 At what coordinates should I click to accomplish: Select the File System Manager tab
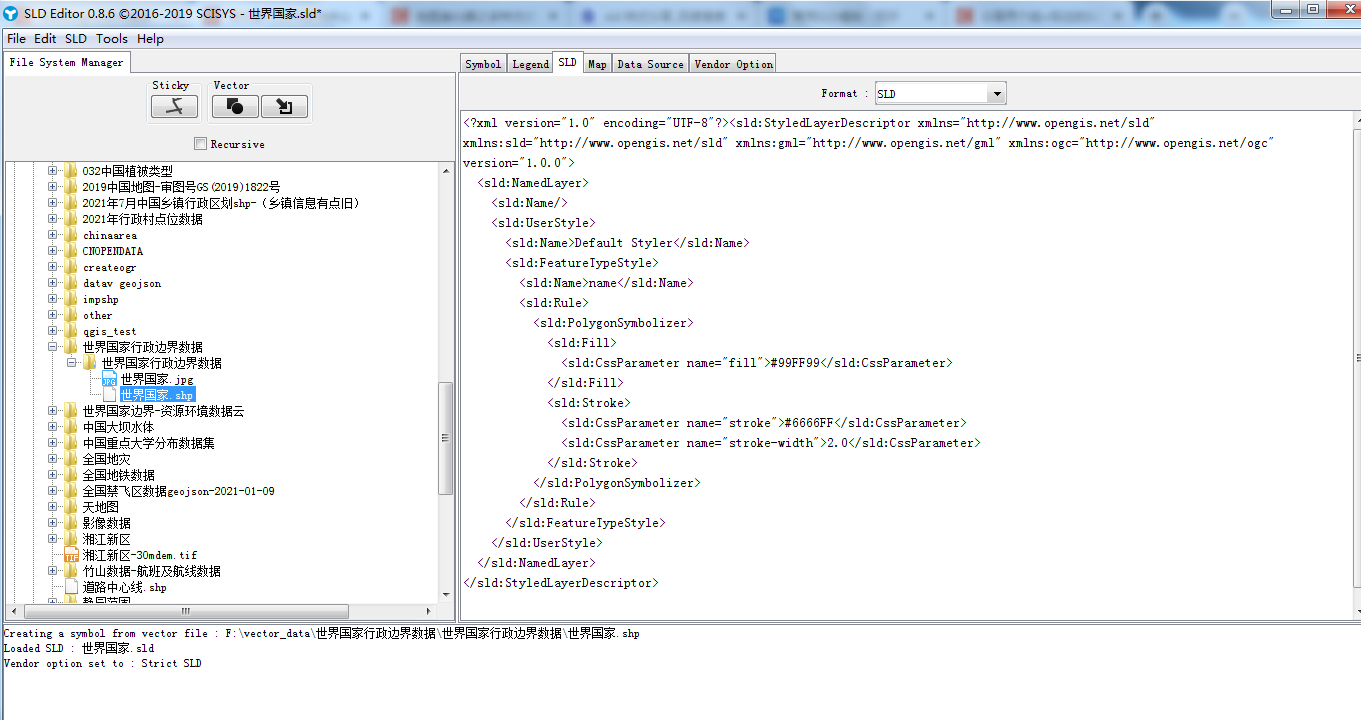tap(66, 62)
